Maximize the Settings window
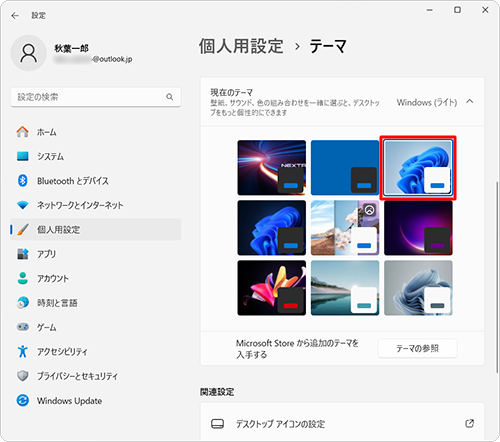This screenshot has height=442, width=500. 457,10
